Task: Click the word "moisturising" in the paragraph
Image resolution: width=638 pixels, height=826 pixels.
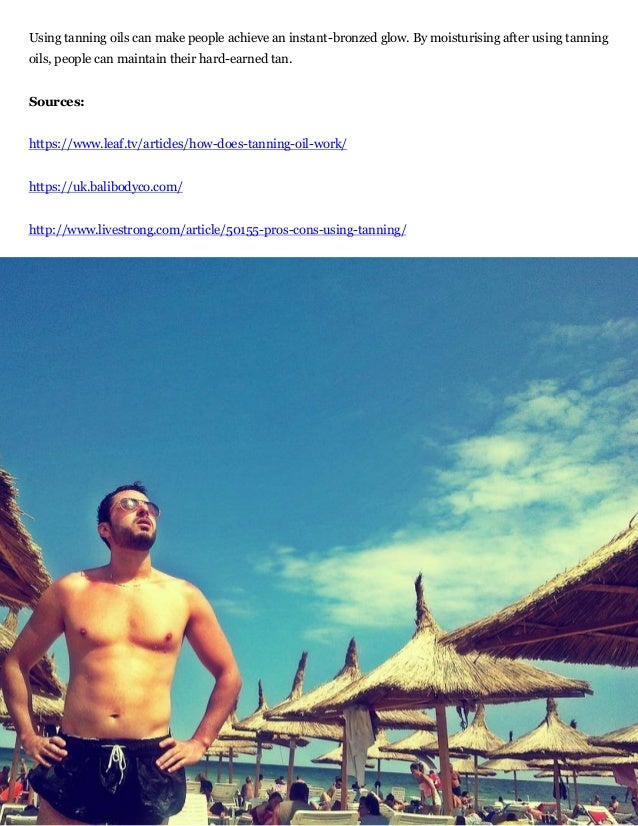Action: (465, 38)
